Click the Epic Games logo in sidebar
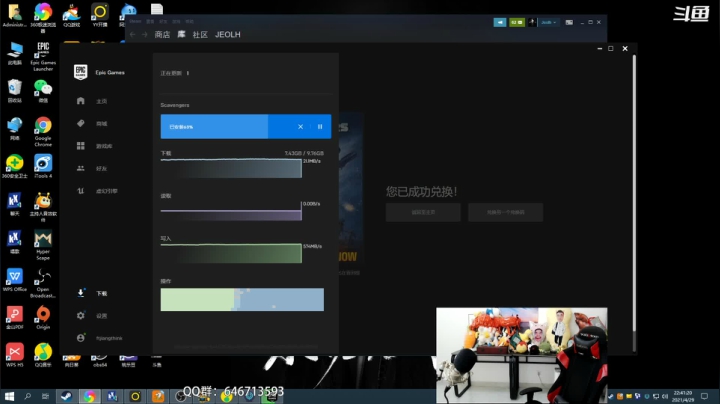This screenshot has width=720, height=404. pos(80,72)
